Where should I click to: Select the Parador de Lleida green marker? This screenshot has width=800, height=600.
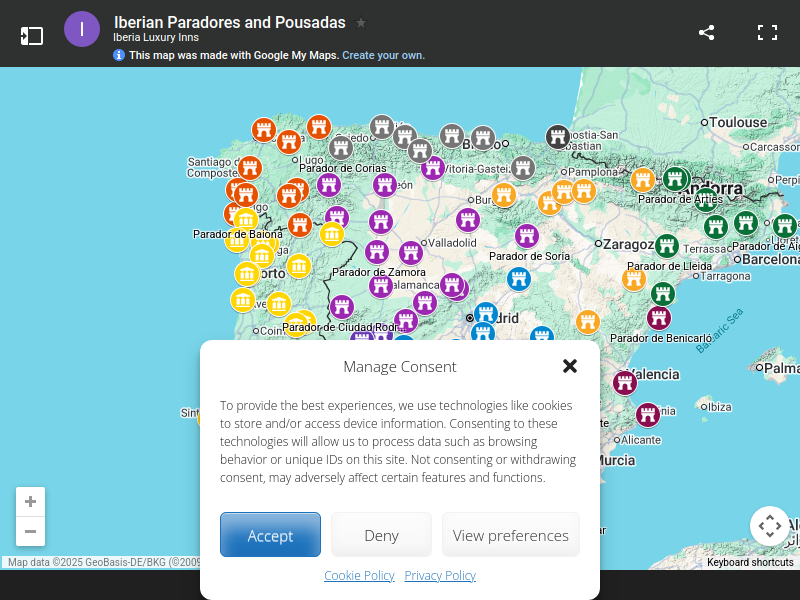point(667,245)
